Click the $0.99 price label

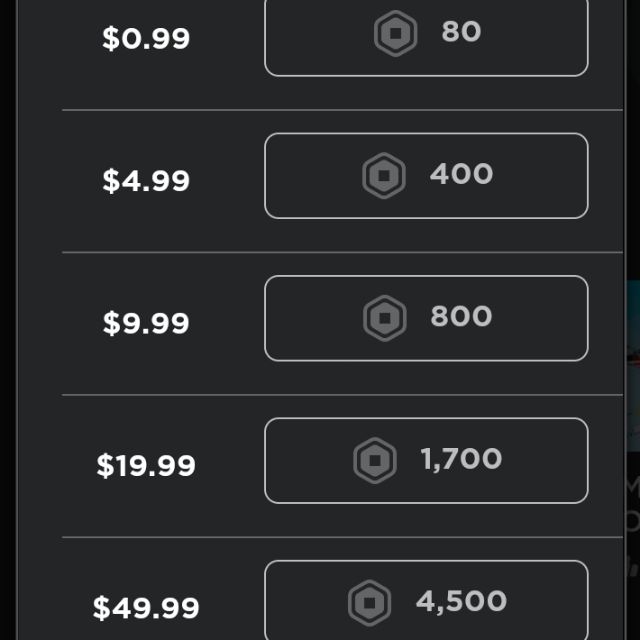146,39
